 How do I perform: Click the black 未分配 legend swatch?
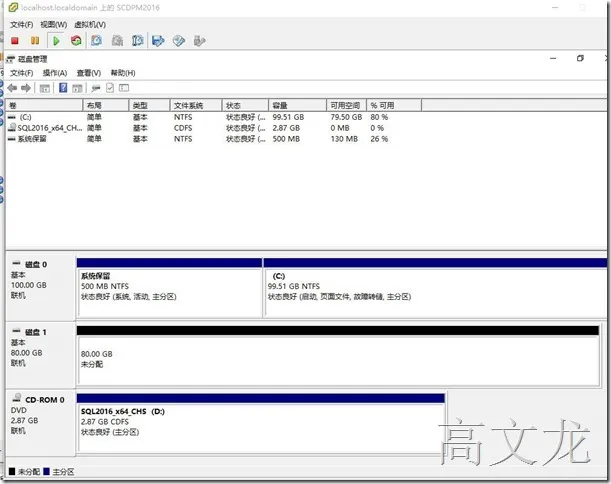click(12, 472)
